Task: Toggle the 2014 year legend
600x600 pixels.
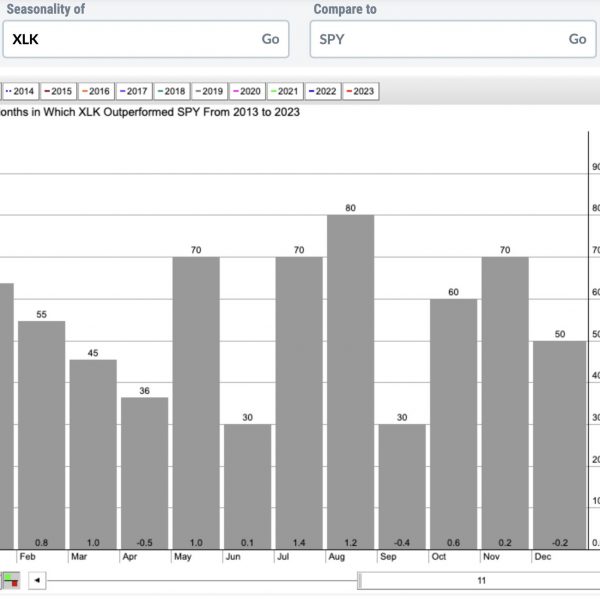Action: tap(20, 91)
